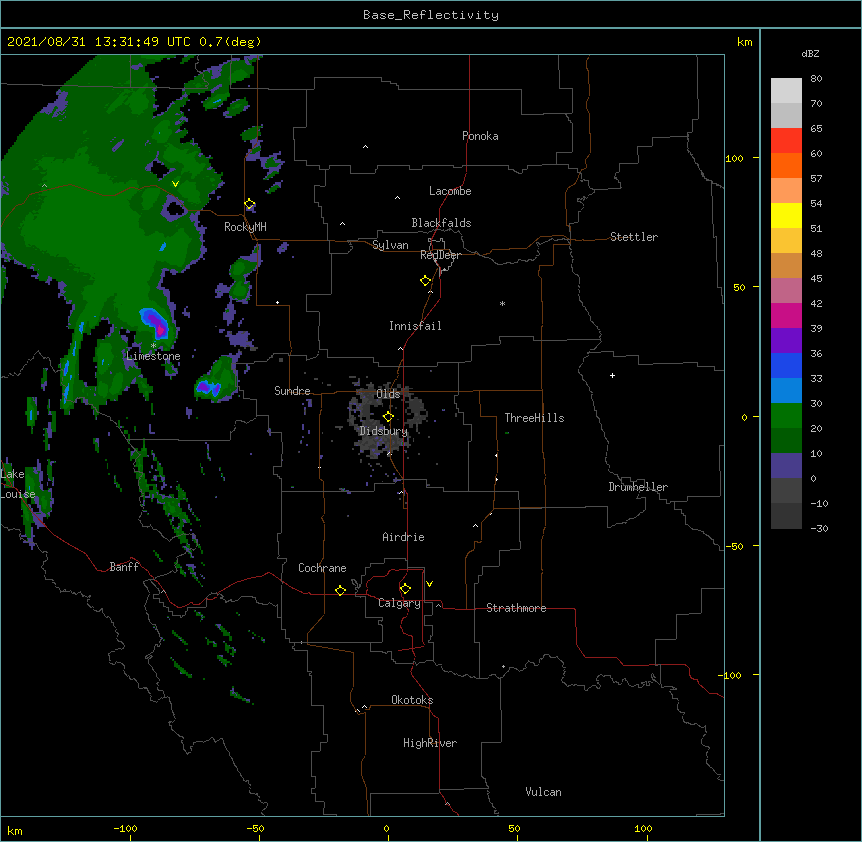
Task: Click the Strathmore label
Action: 516,608
